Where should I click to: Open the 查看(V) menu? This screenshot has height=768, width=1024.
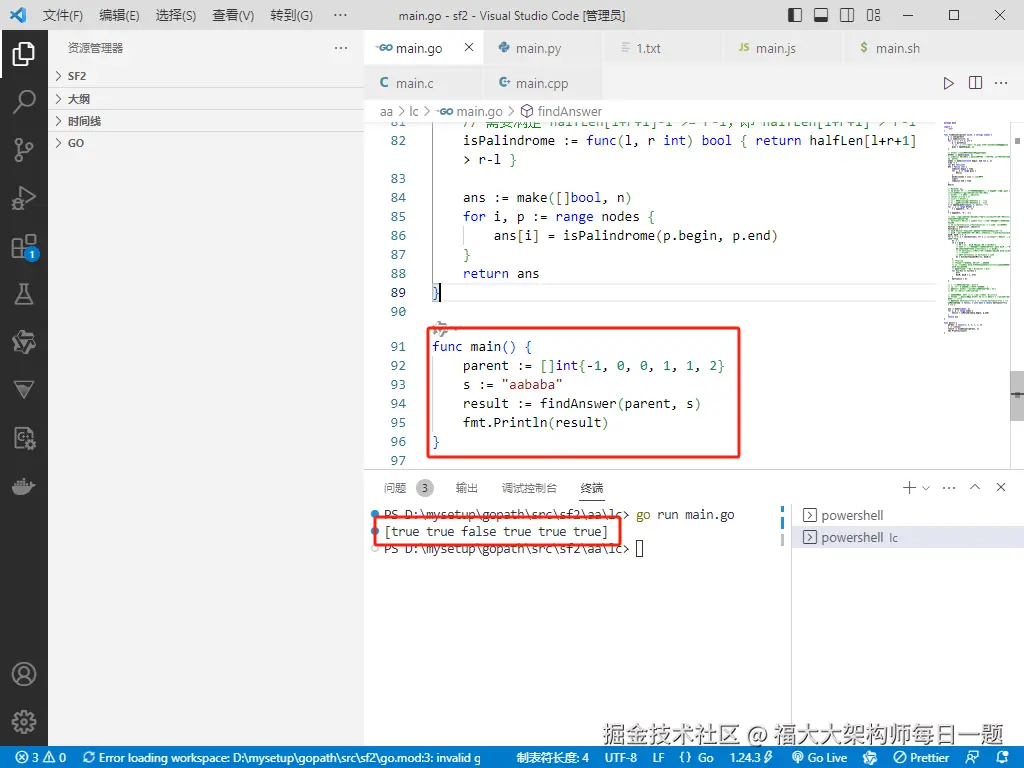(x=232, y=15)
